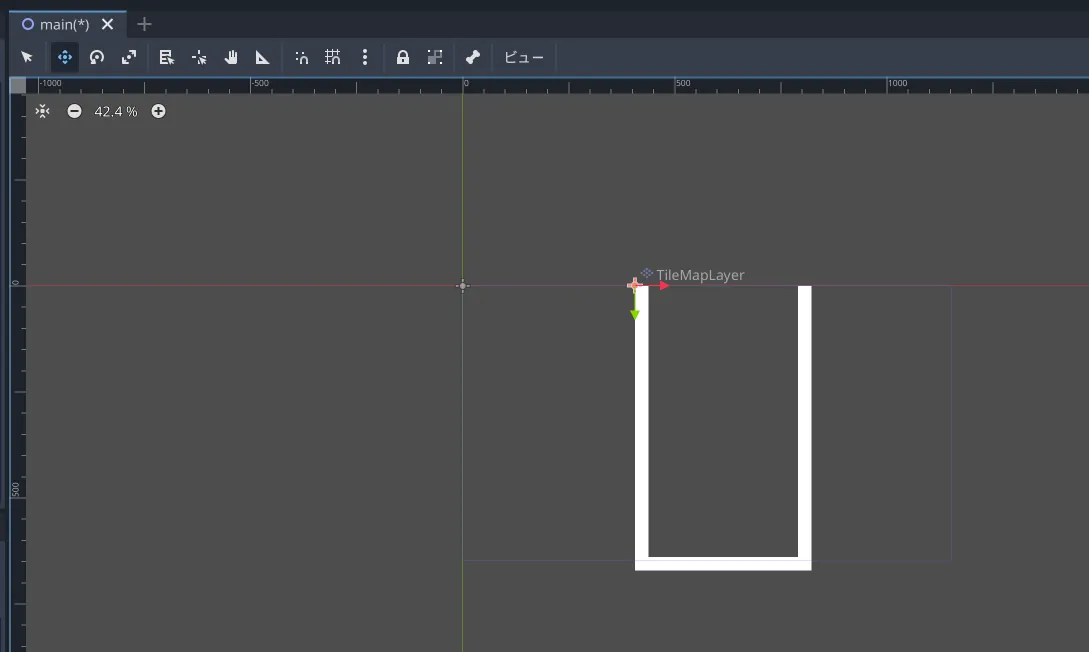This screenshot has width=1089, height=652.
Task: Group the selected node's children
Action: click(x=435, y=58)
